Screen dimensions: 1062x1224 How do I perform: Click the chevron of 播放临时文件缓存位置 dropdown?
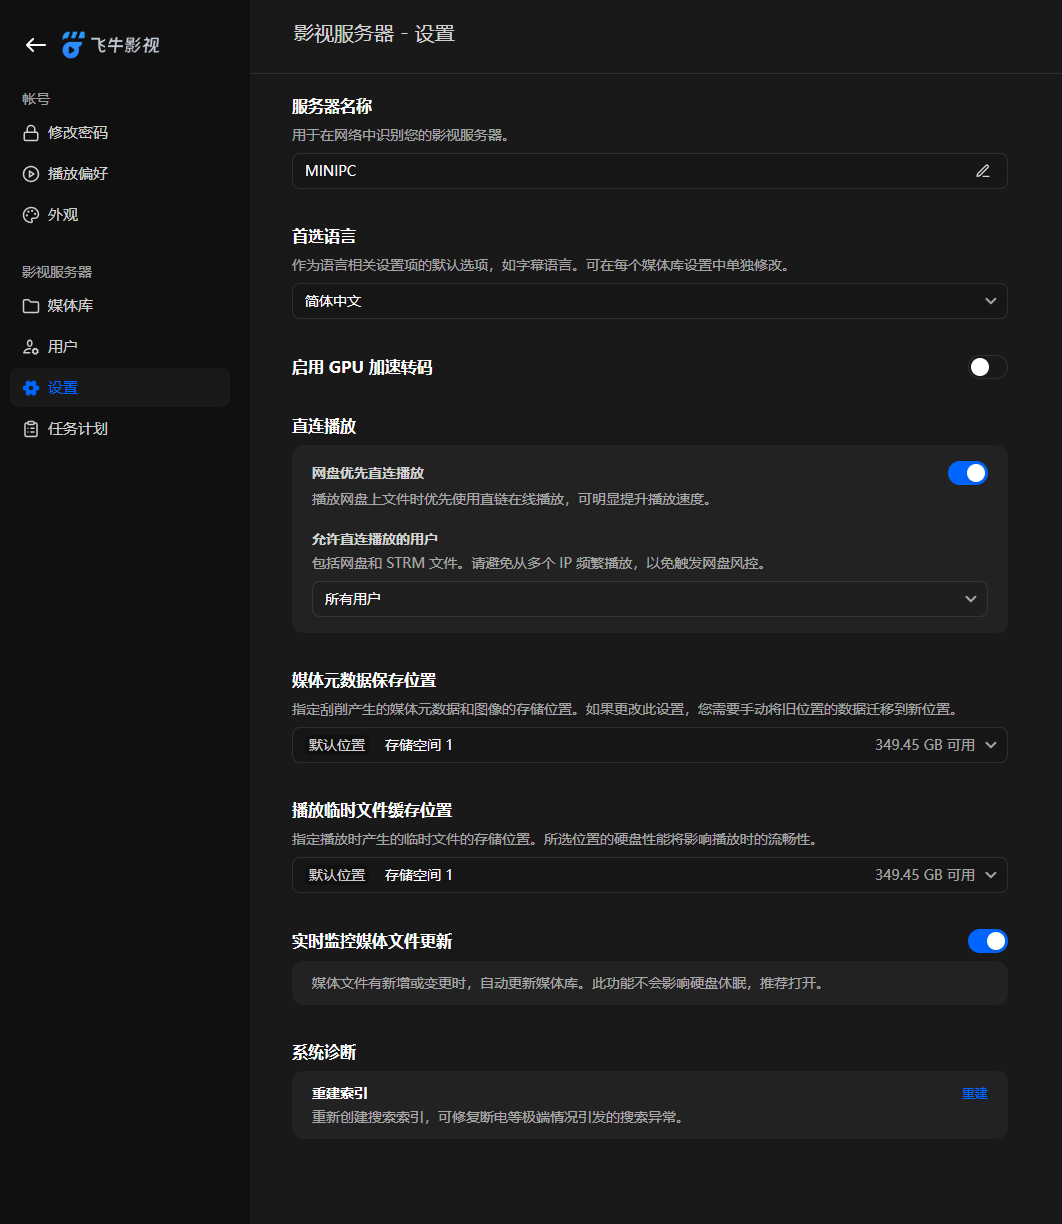[990, 875]
